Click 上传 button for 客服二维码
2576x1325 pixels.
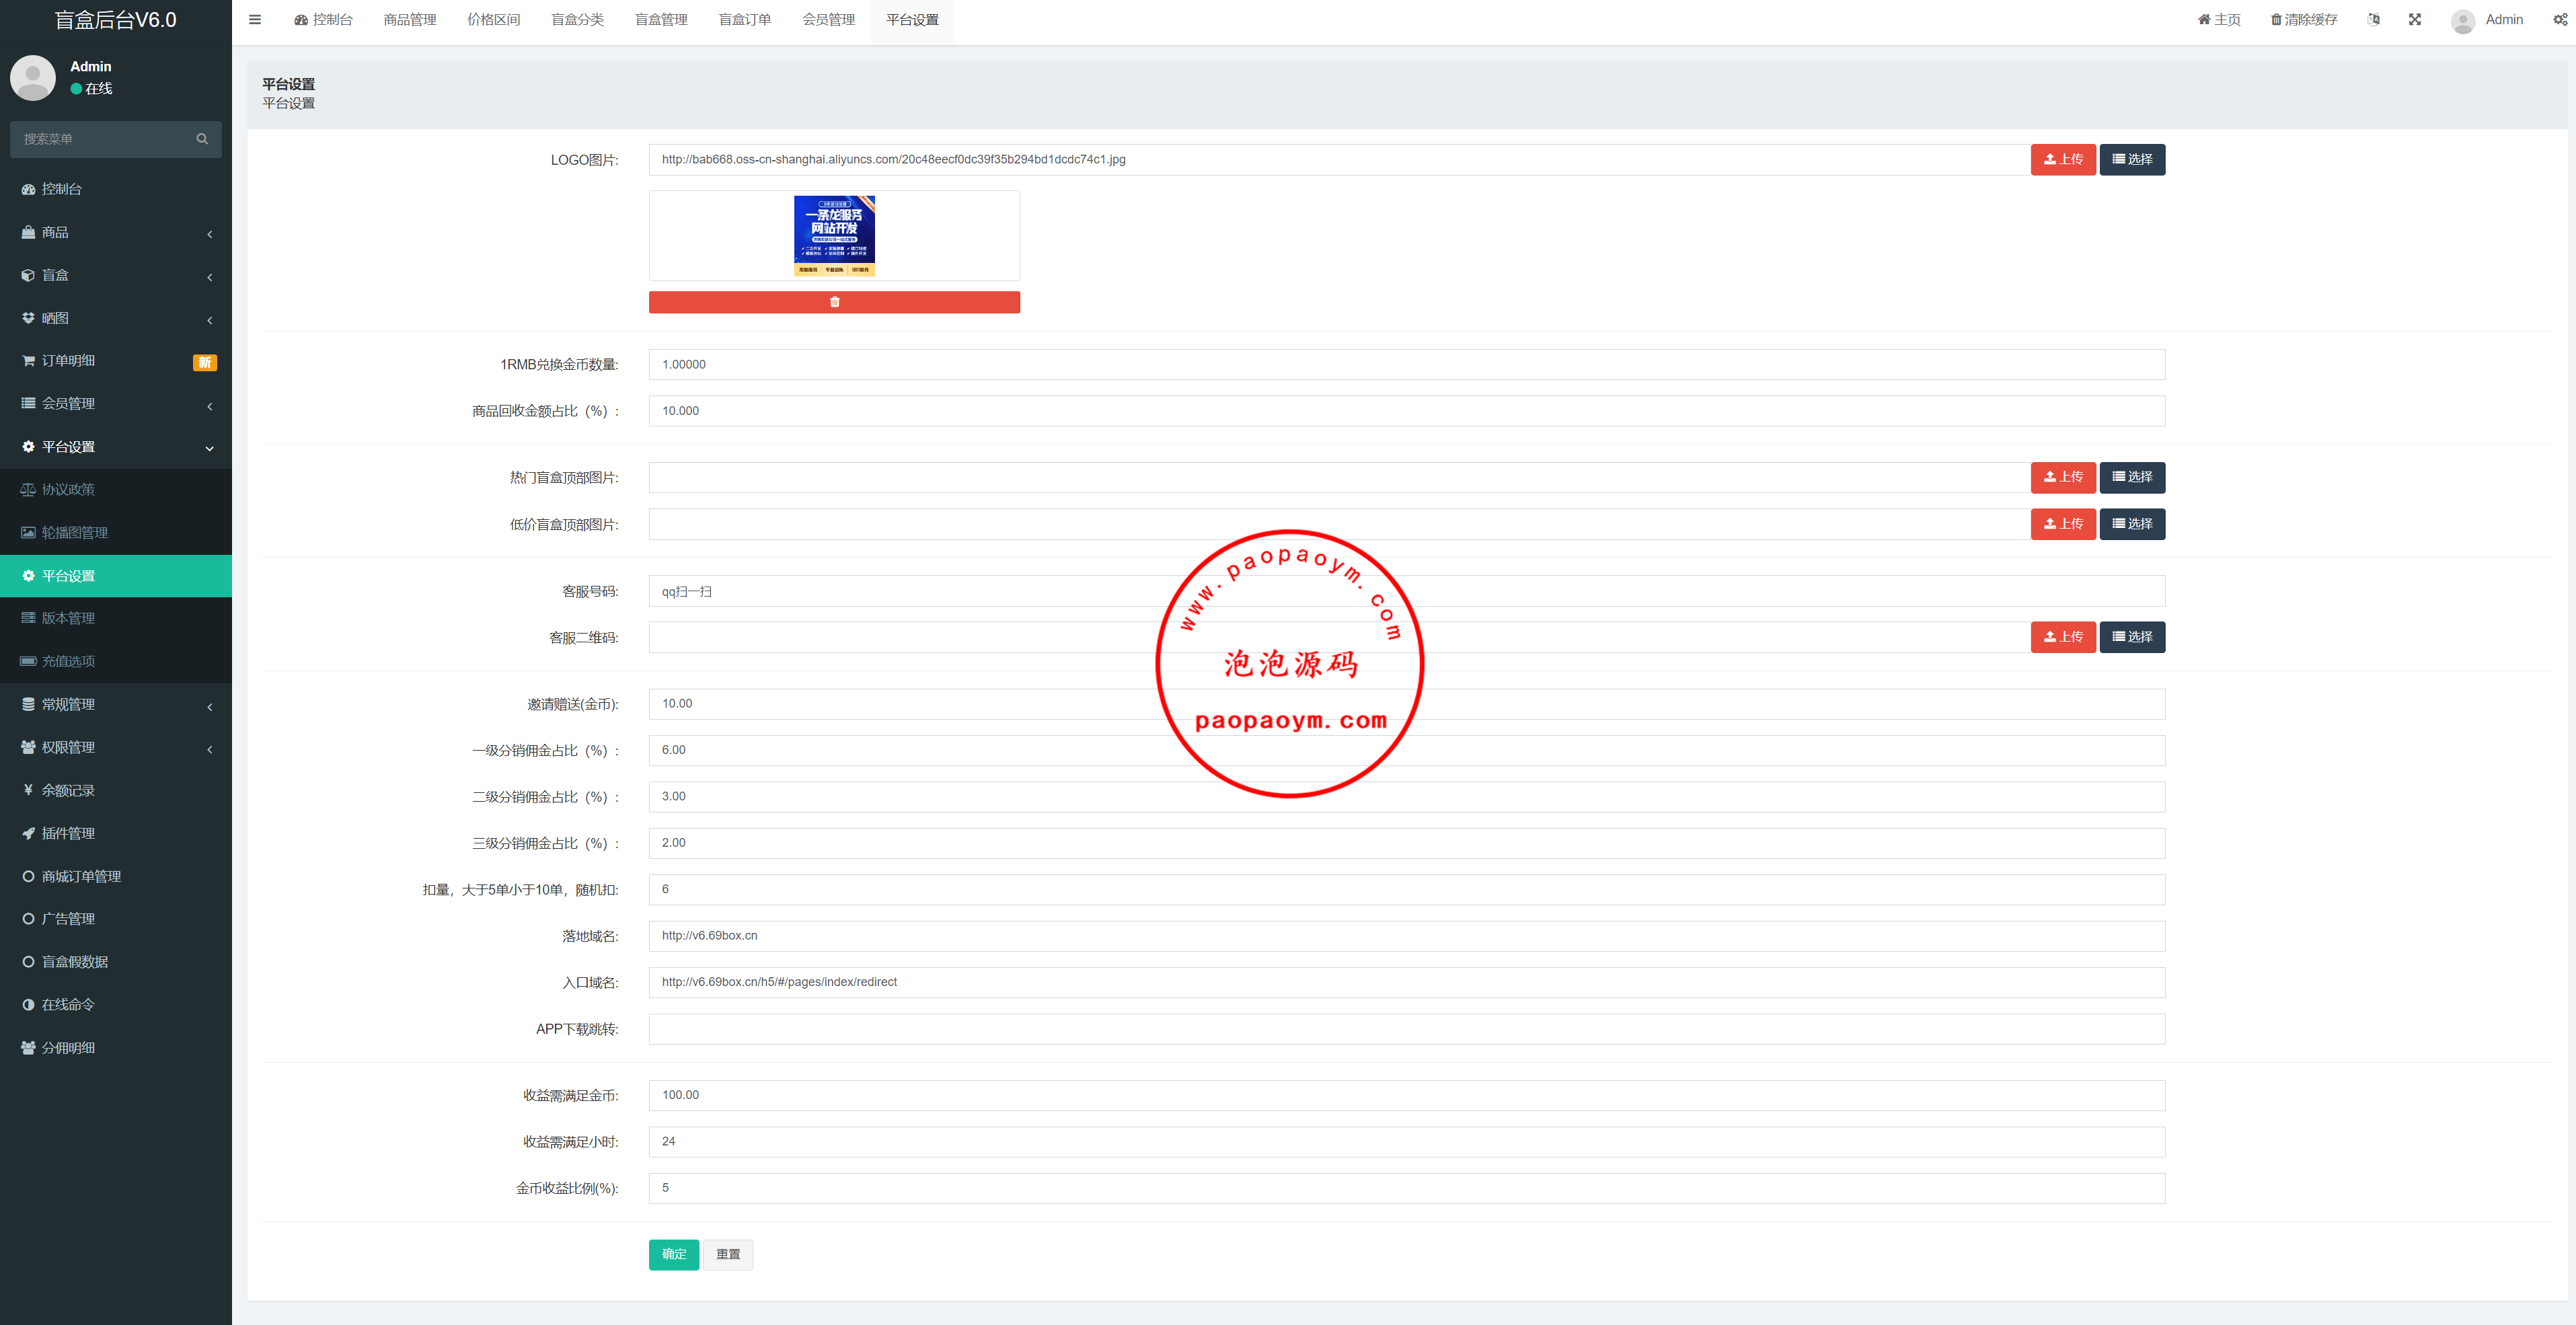(x=2062, y=637)
